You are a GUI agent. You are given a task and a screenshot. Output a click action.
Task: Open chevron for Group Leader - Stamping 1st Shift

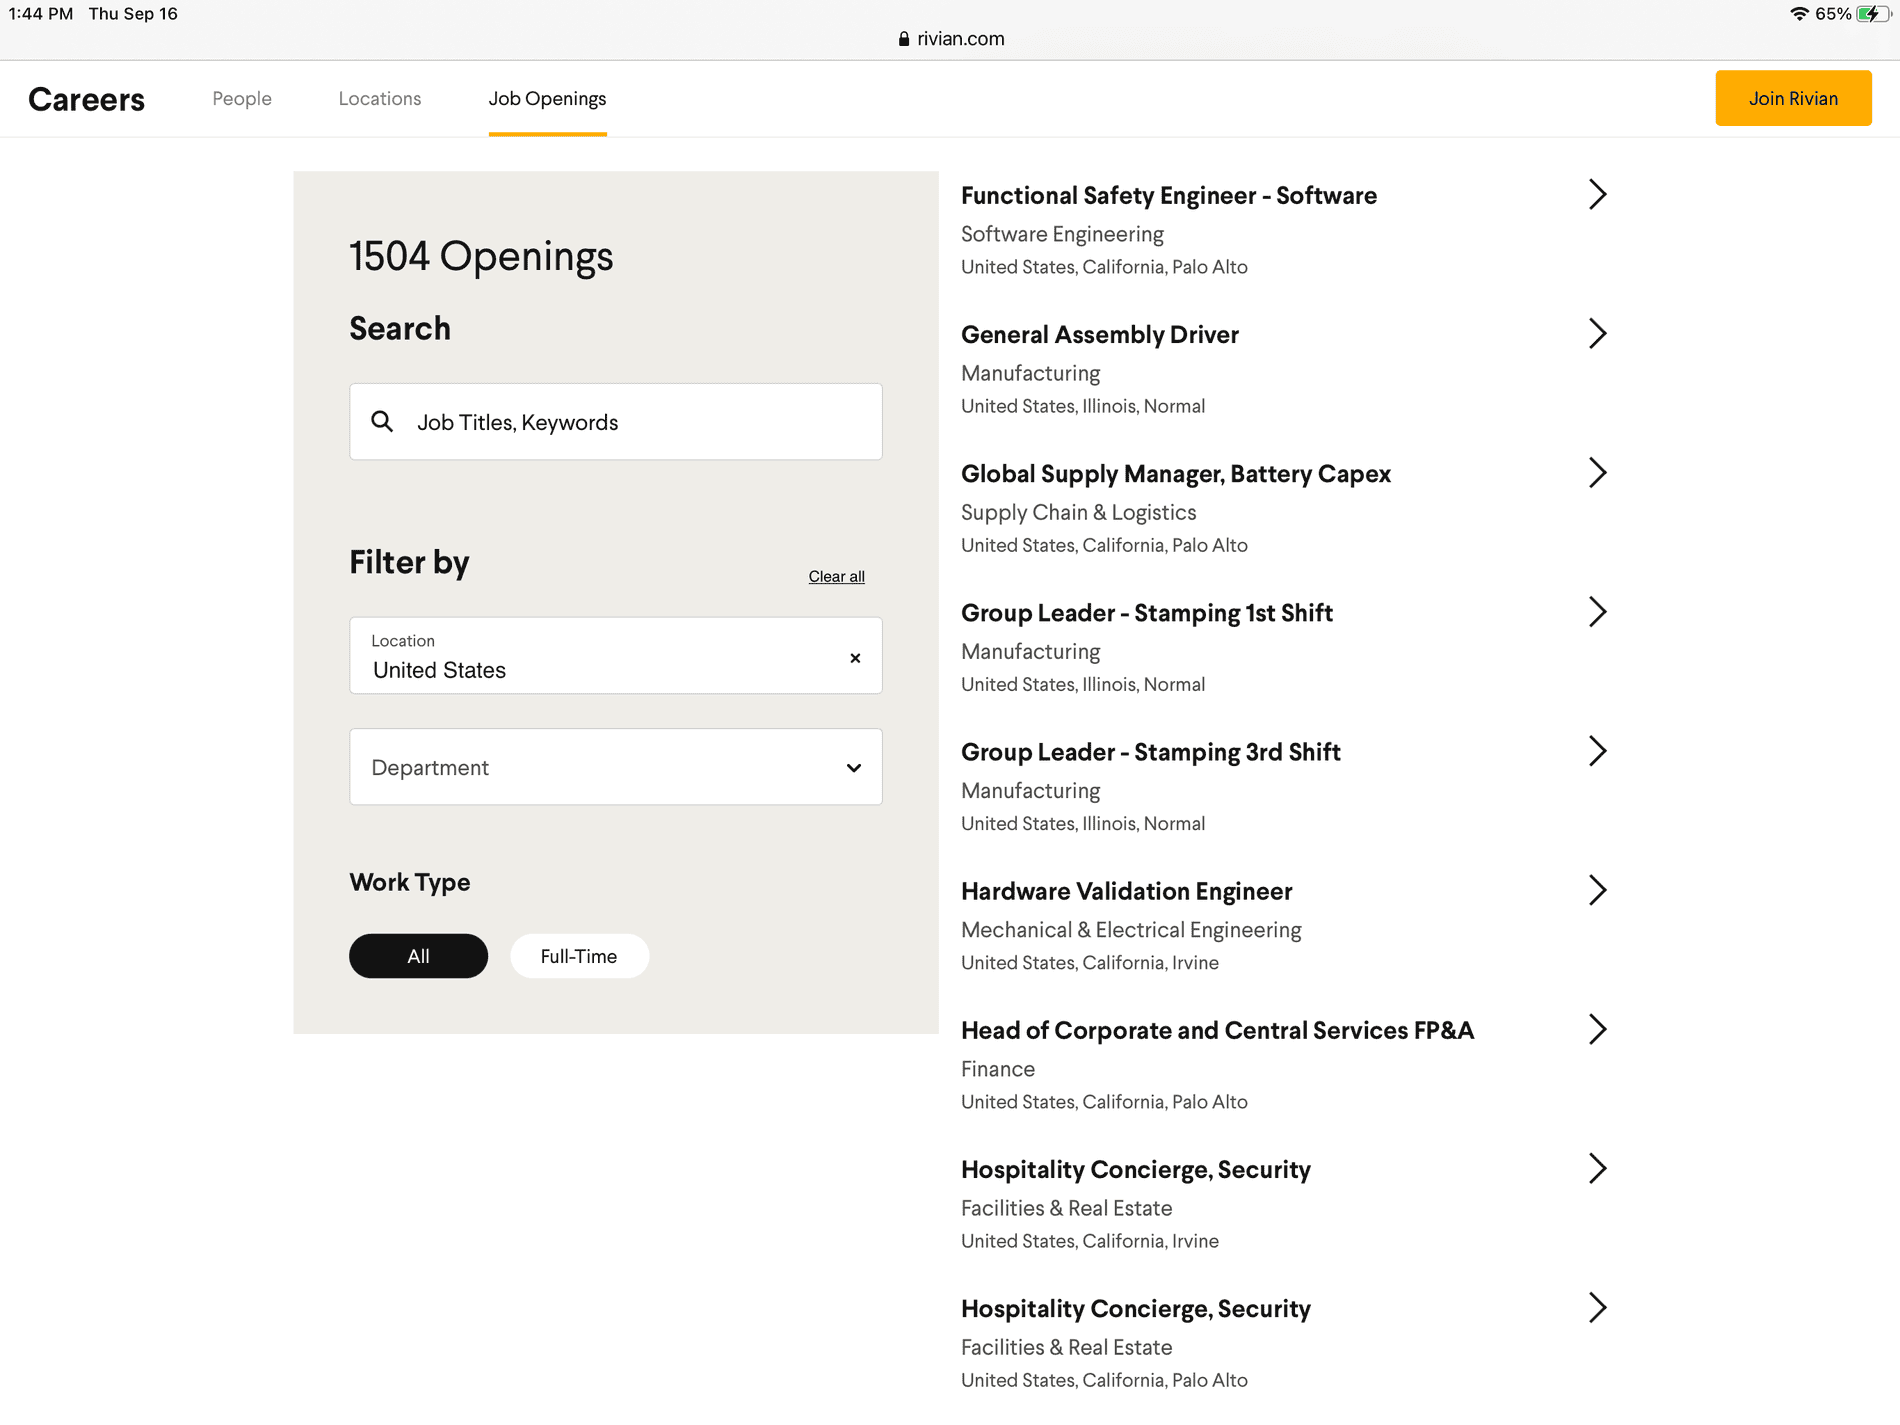(1597, 611)
